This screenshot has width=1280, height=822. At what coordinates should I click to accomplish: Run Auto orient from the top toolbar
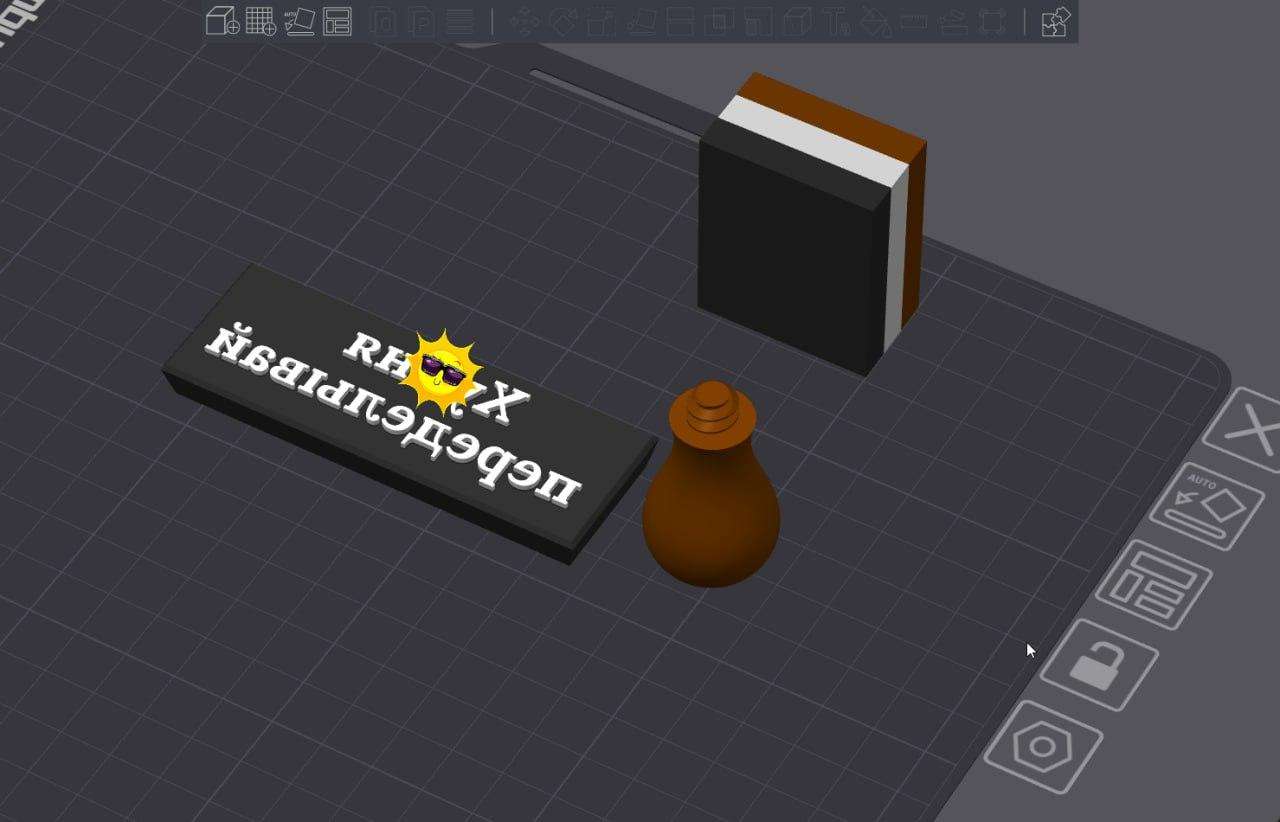[x=299, y=21]
